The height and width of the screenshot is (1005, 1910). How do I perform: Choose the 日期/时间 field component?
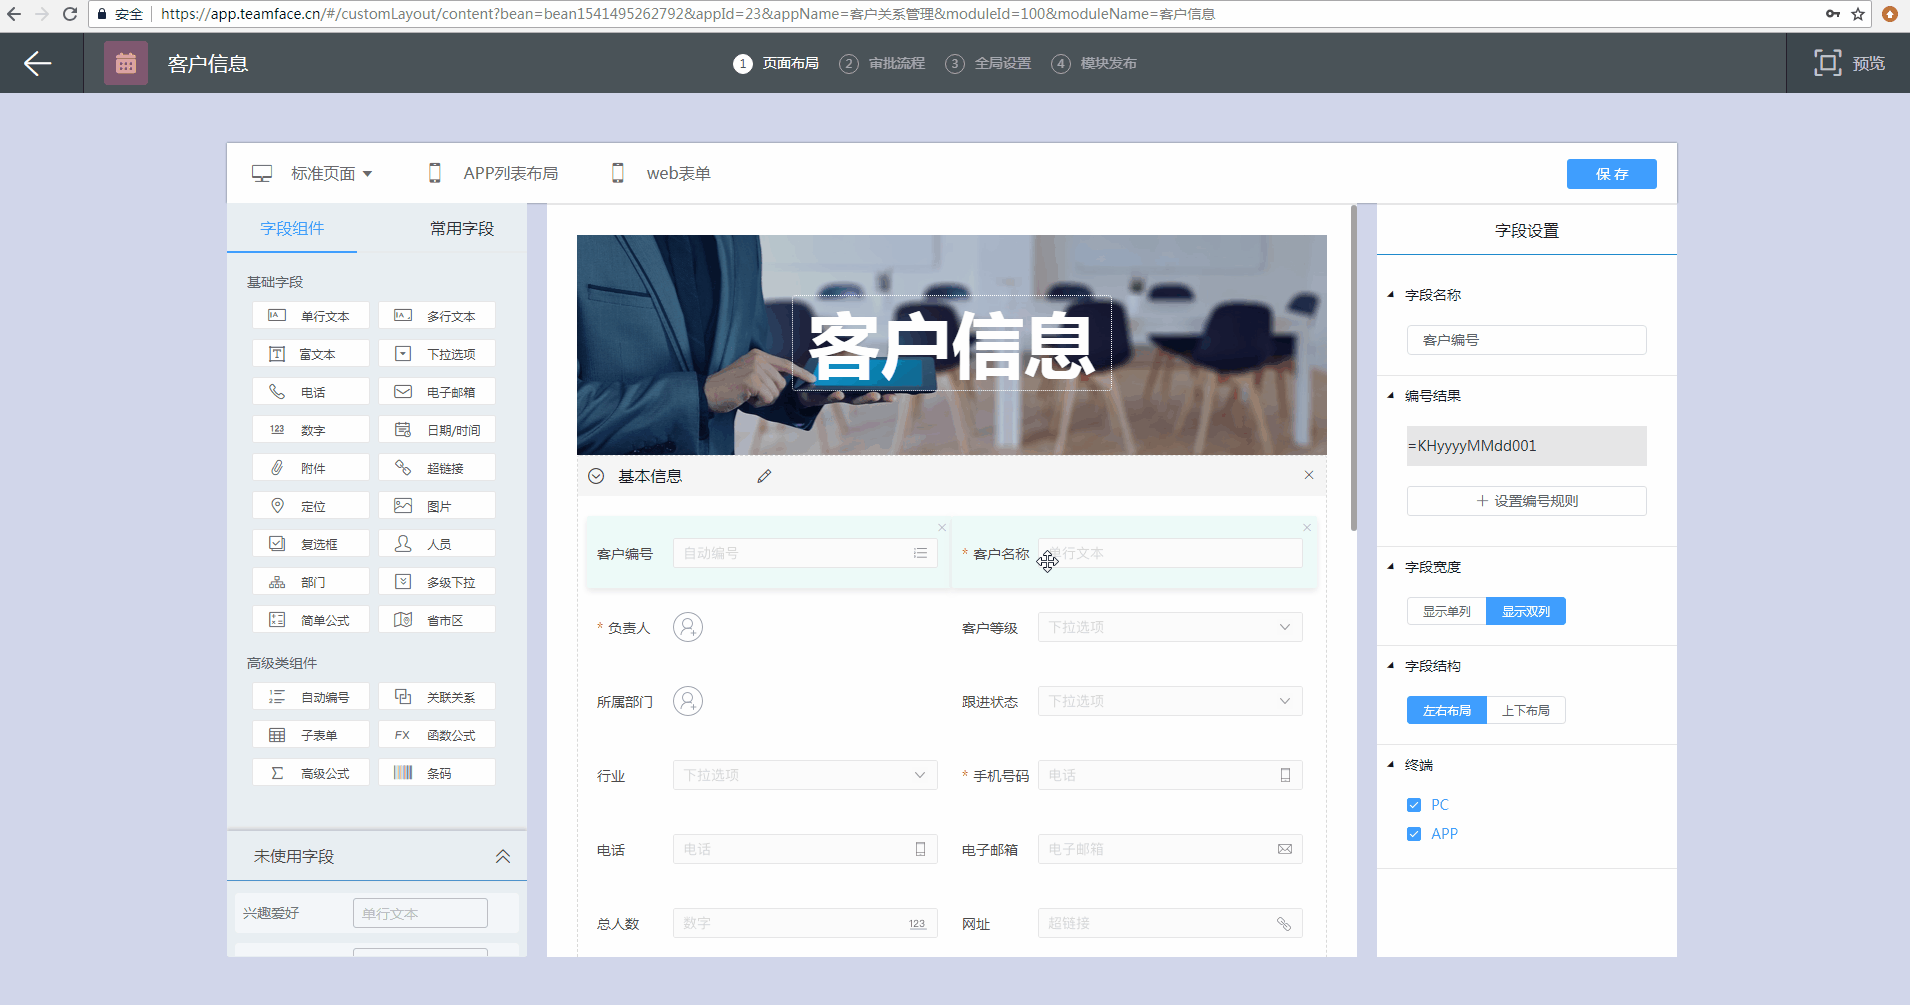click(x=437, y=430)
